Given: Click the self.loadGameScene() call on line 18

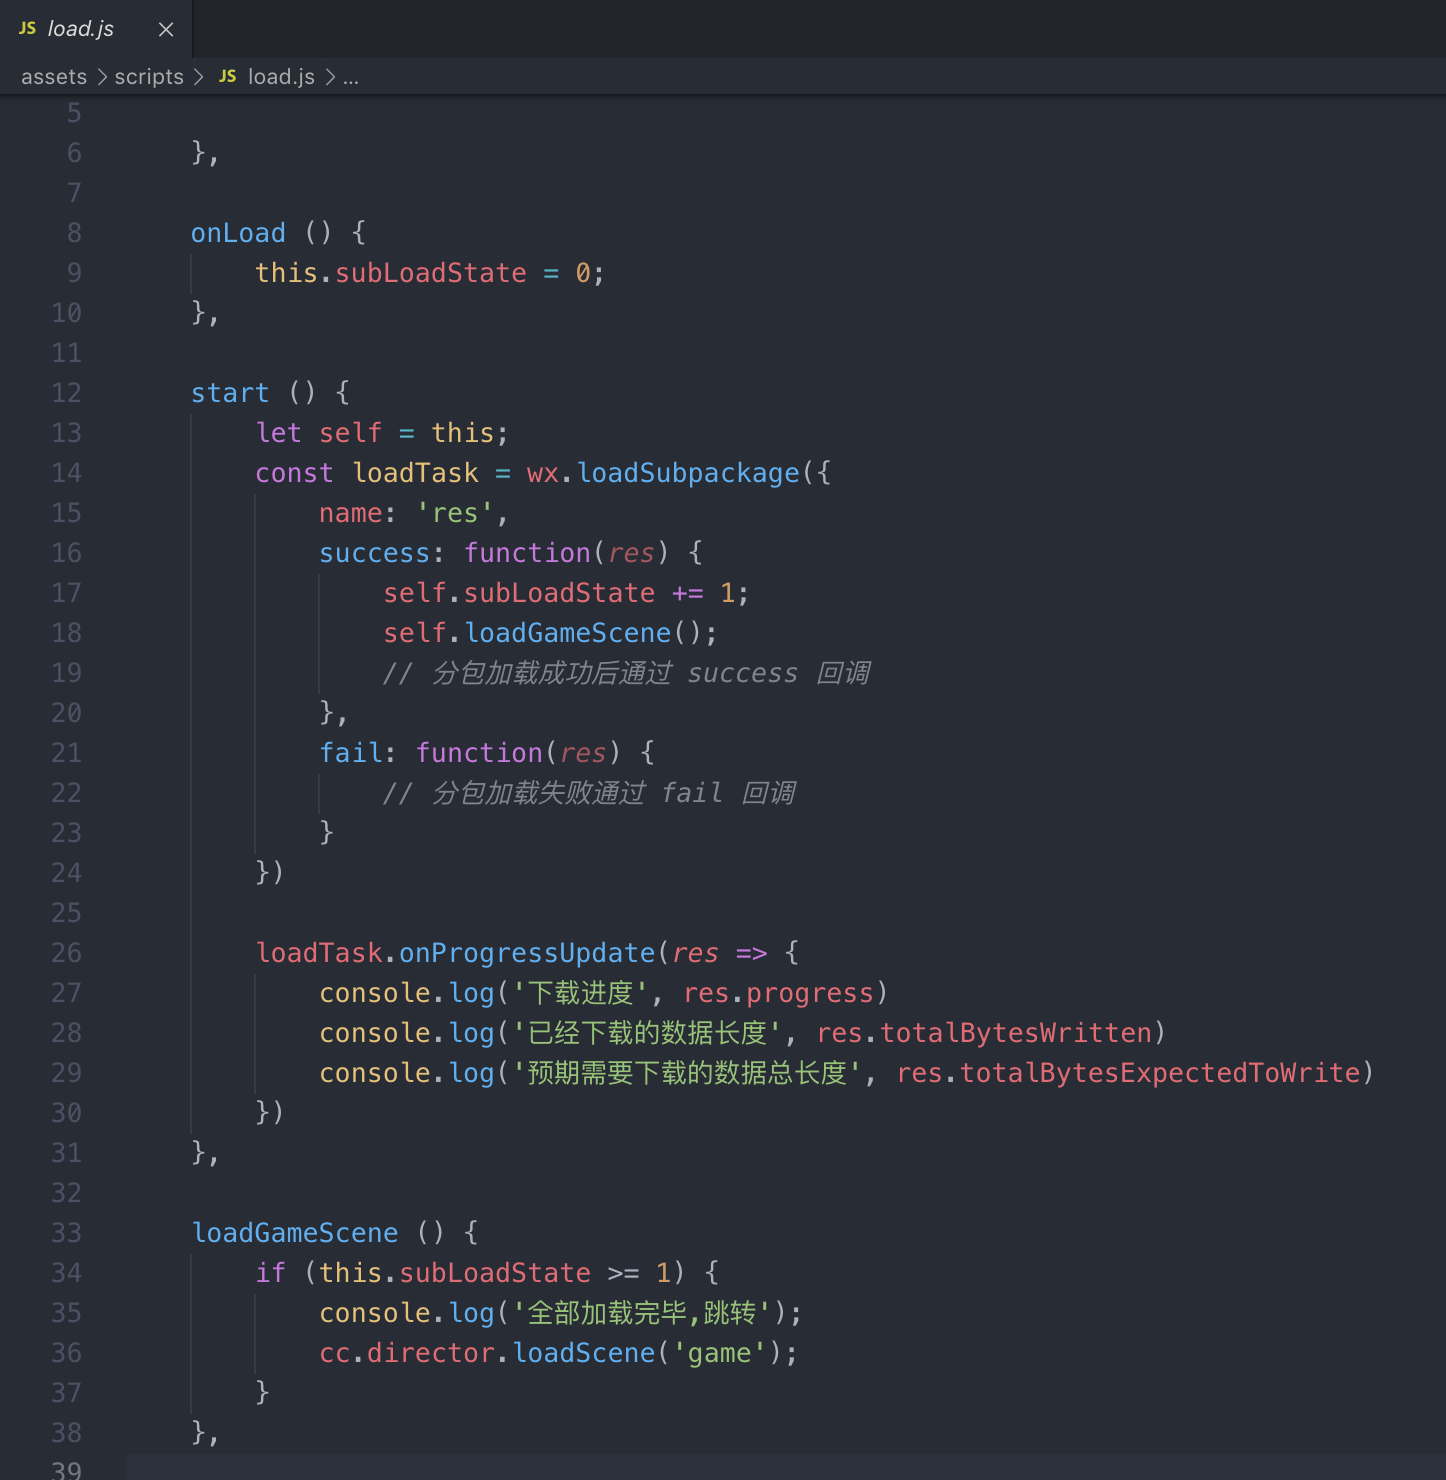Looking at the screenshot, I should click(550, 633).
